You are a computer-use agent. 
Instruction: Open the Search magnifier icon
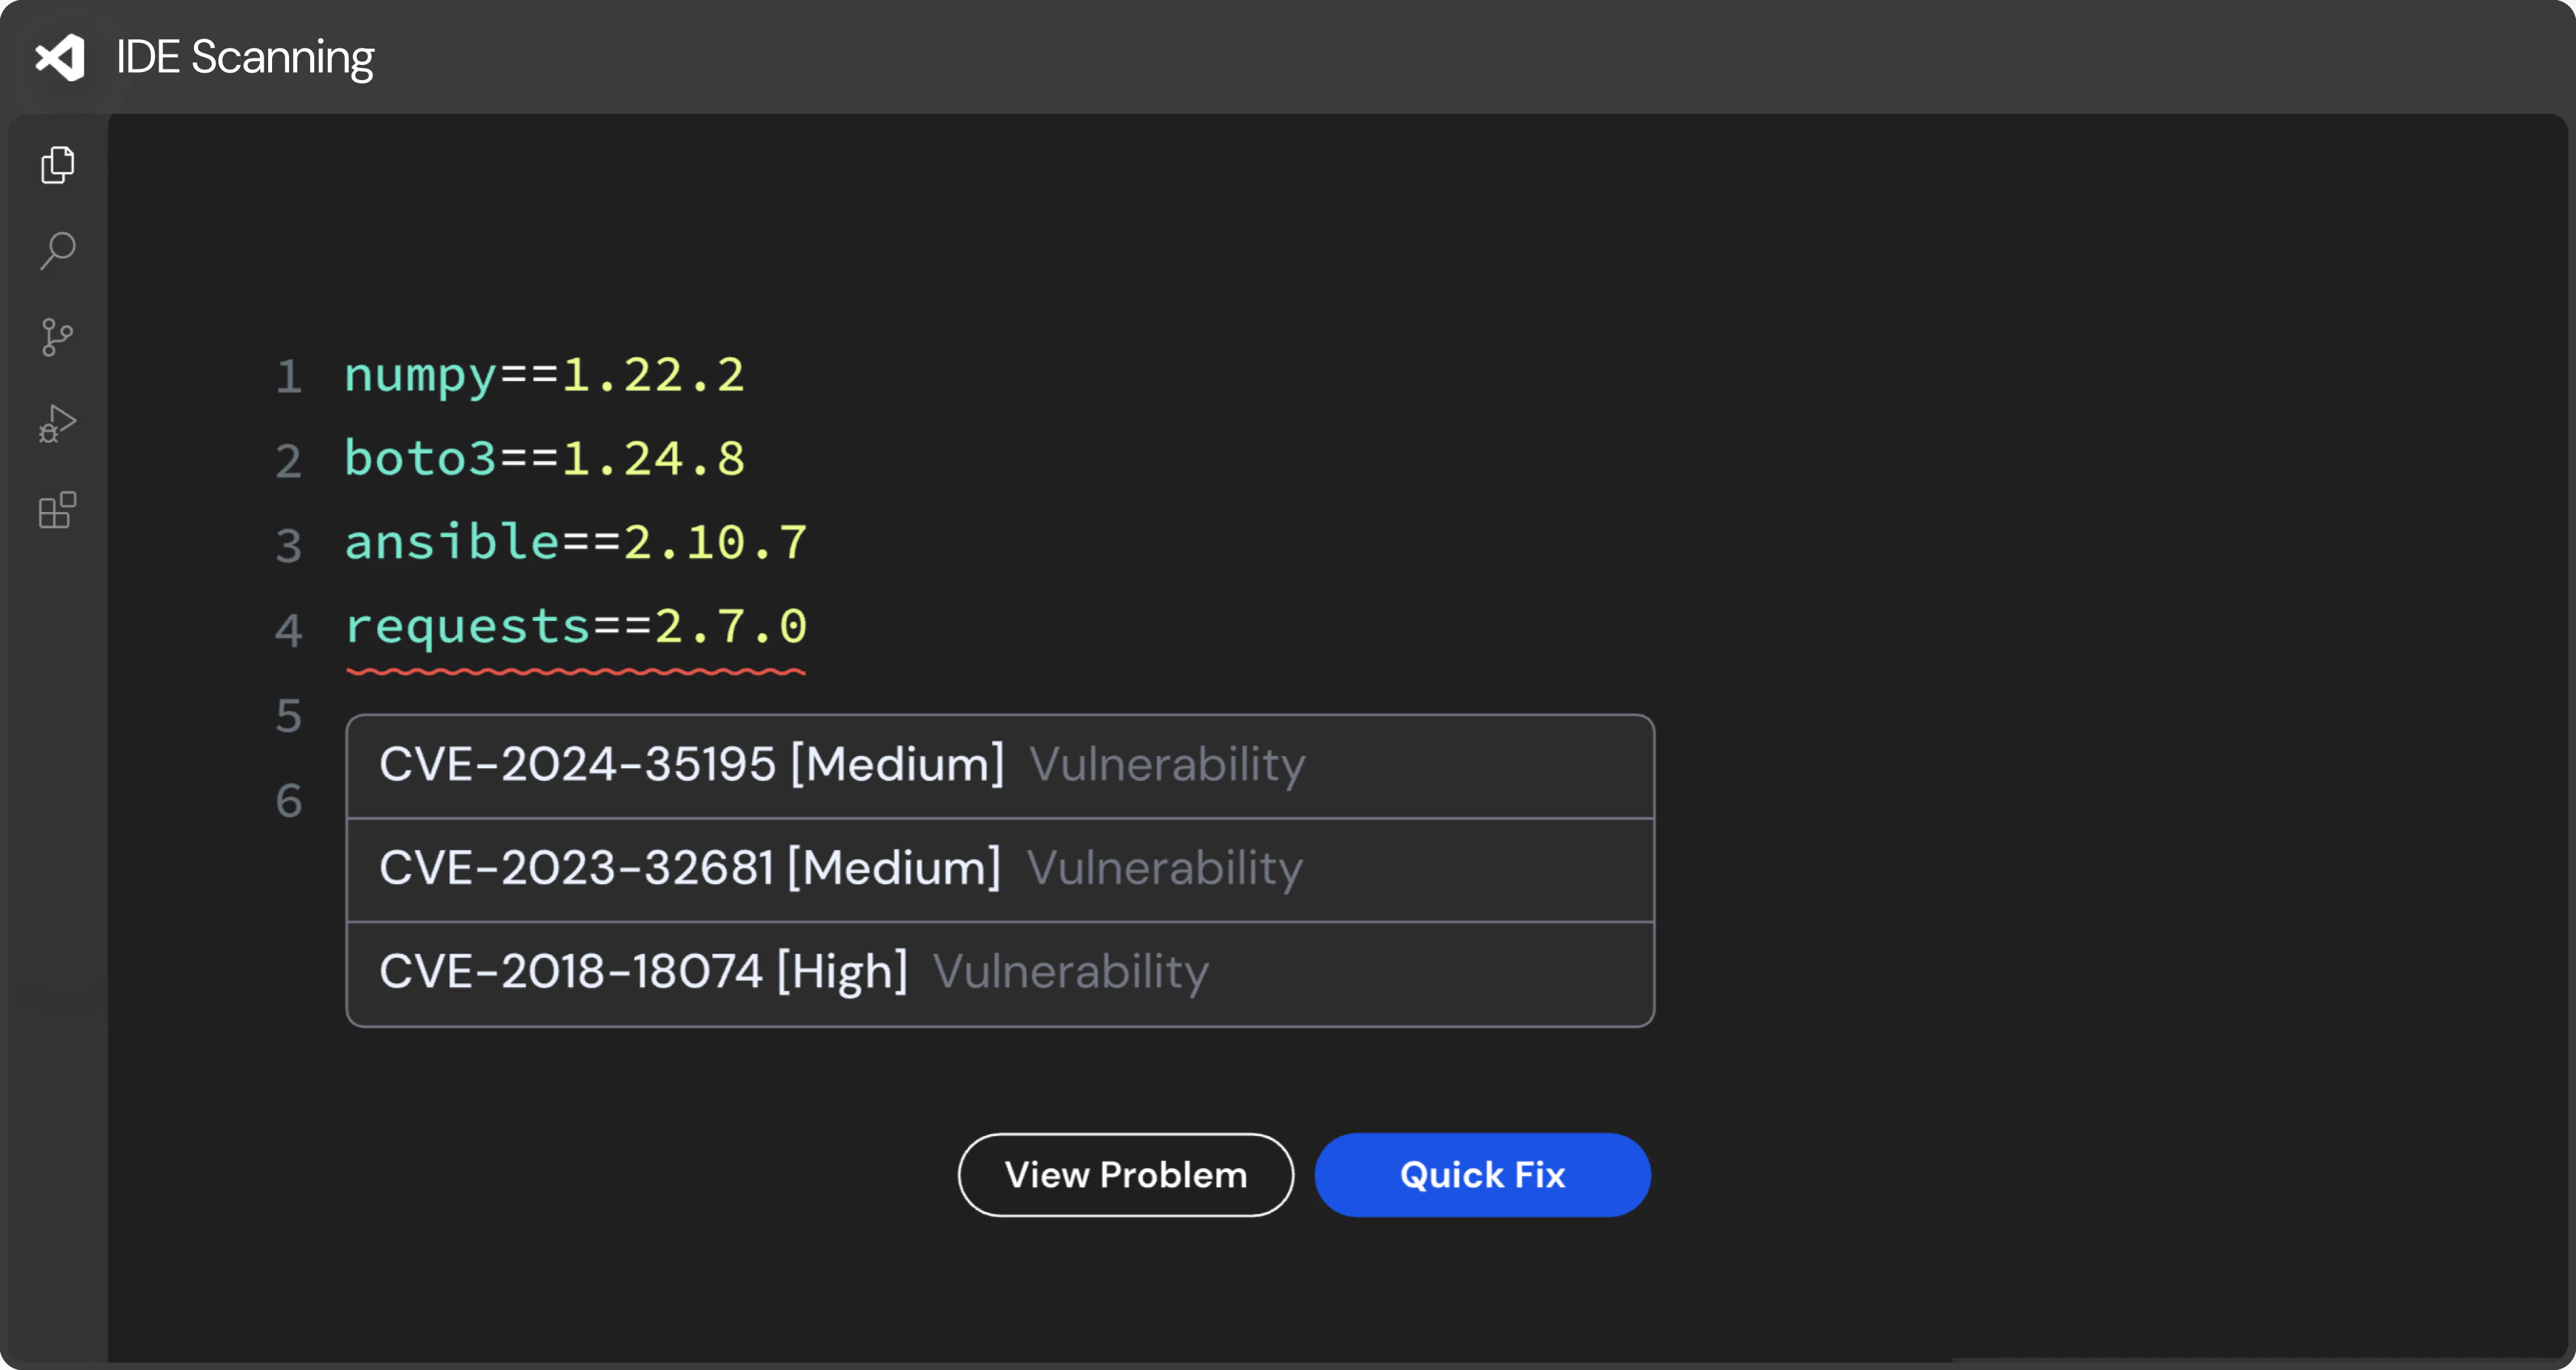(58, 251)
